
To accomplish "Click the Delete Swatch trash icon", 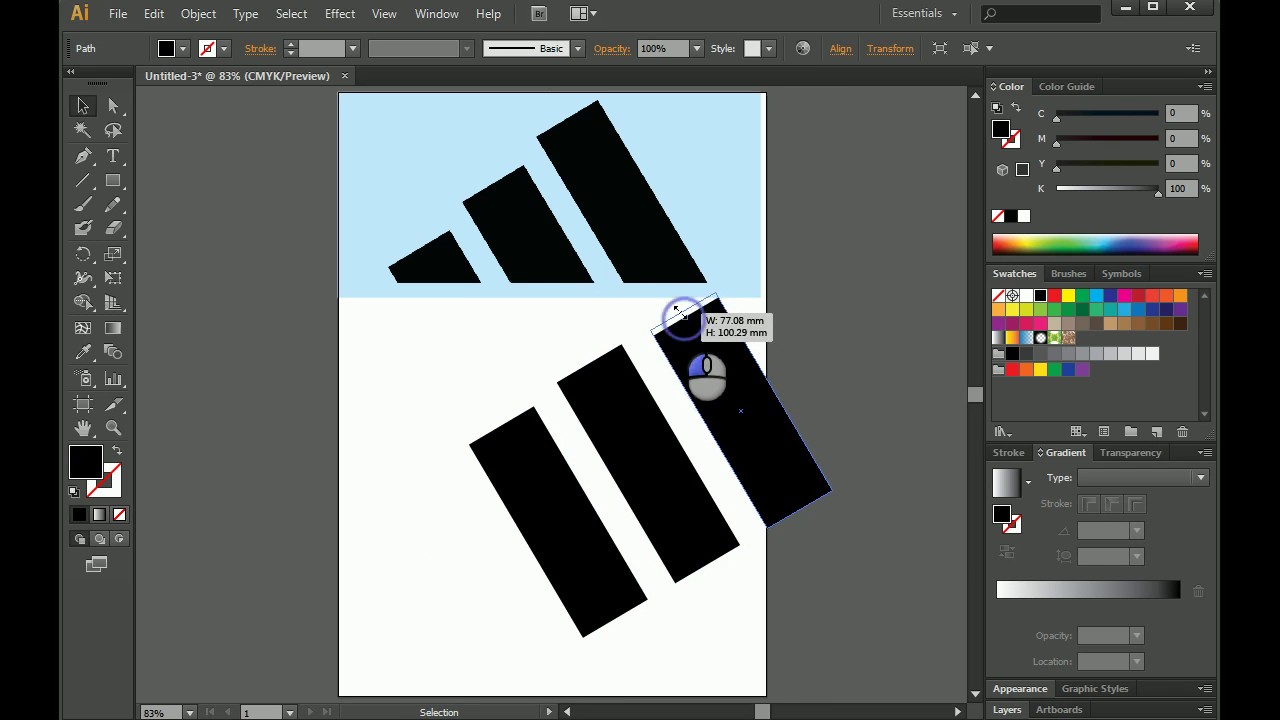I will 1182,432.
